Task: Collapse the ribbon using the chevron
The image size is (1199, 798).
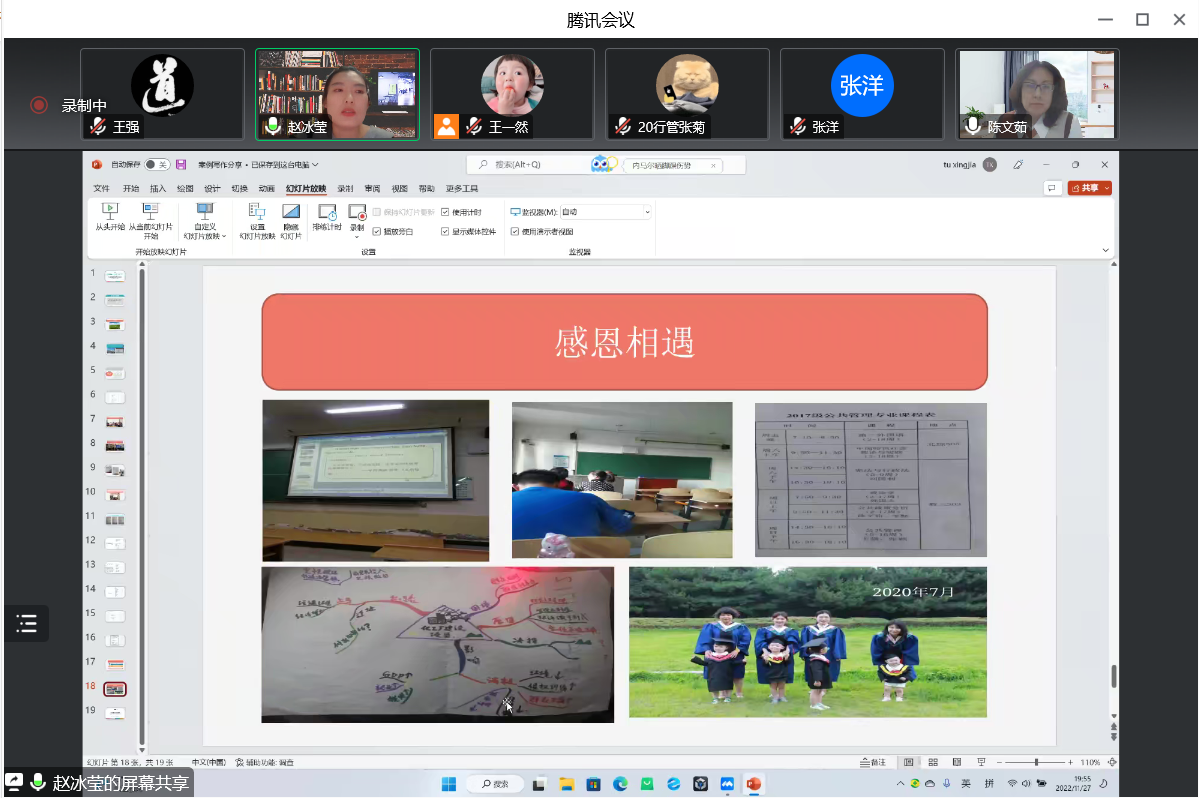Action: (1105, 250)
